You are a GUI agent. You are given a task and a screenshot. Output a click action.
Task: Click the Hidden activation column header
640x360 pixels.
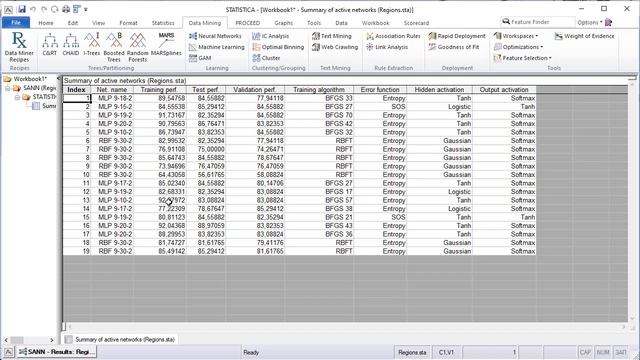click(x=439, y=89)
